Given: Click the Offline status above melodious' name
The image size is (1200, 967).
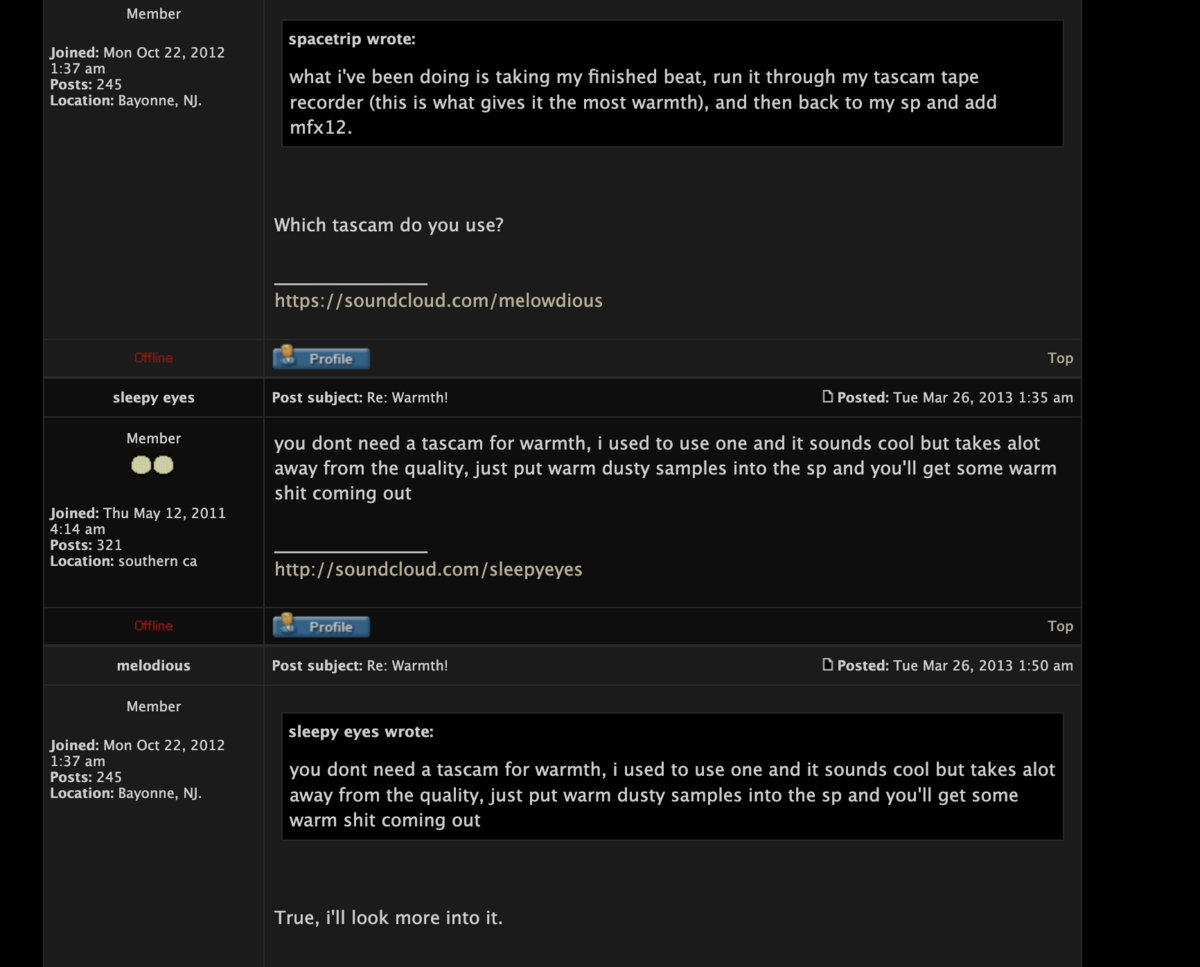Looking at the screenshot, I should point(153,626).
